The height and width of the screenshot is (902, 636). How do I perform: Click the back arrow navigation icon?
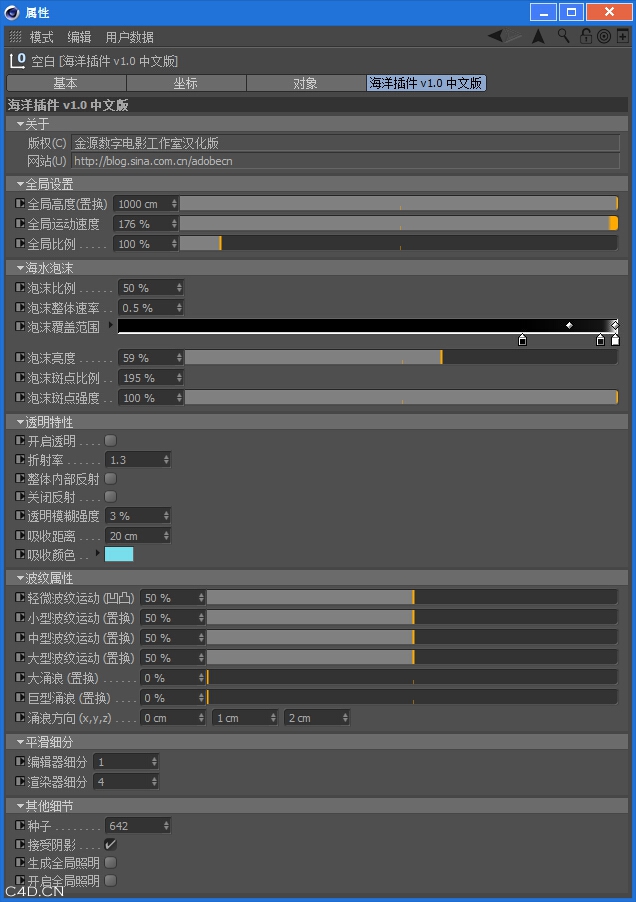point(495,36)
